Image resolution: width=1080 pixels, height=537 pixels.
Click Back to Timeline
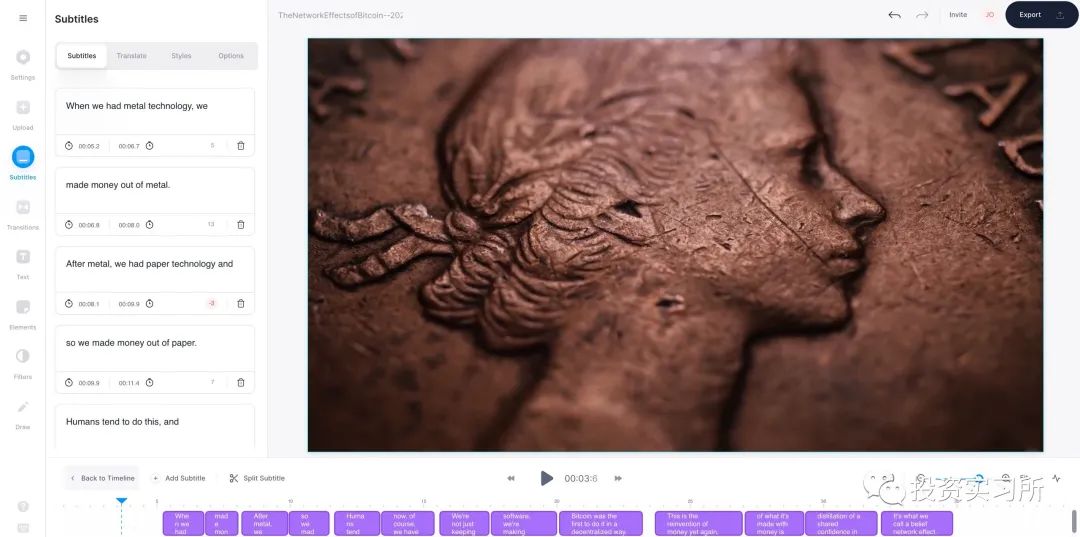click(102, 478)
